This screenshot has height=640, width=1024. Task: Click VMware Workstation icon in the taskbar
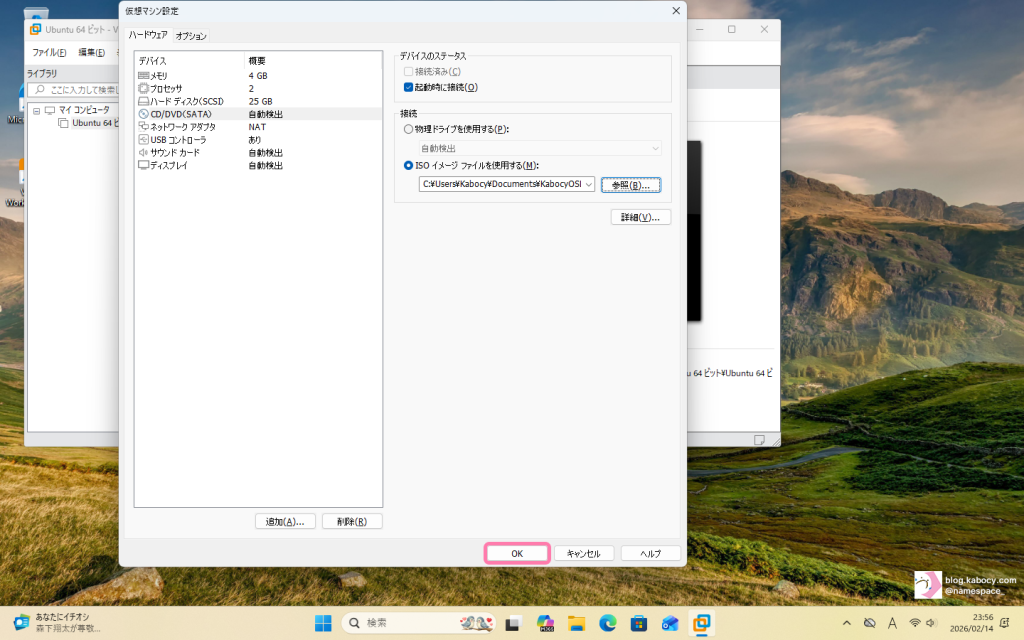(x=703, y=623)
